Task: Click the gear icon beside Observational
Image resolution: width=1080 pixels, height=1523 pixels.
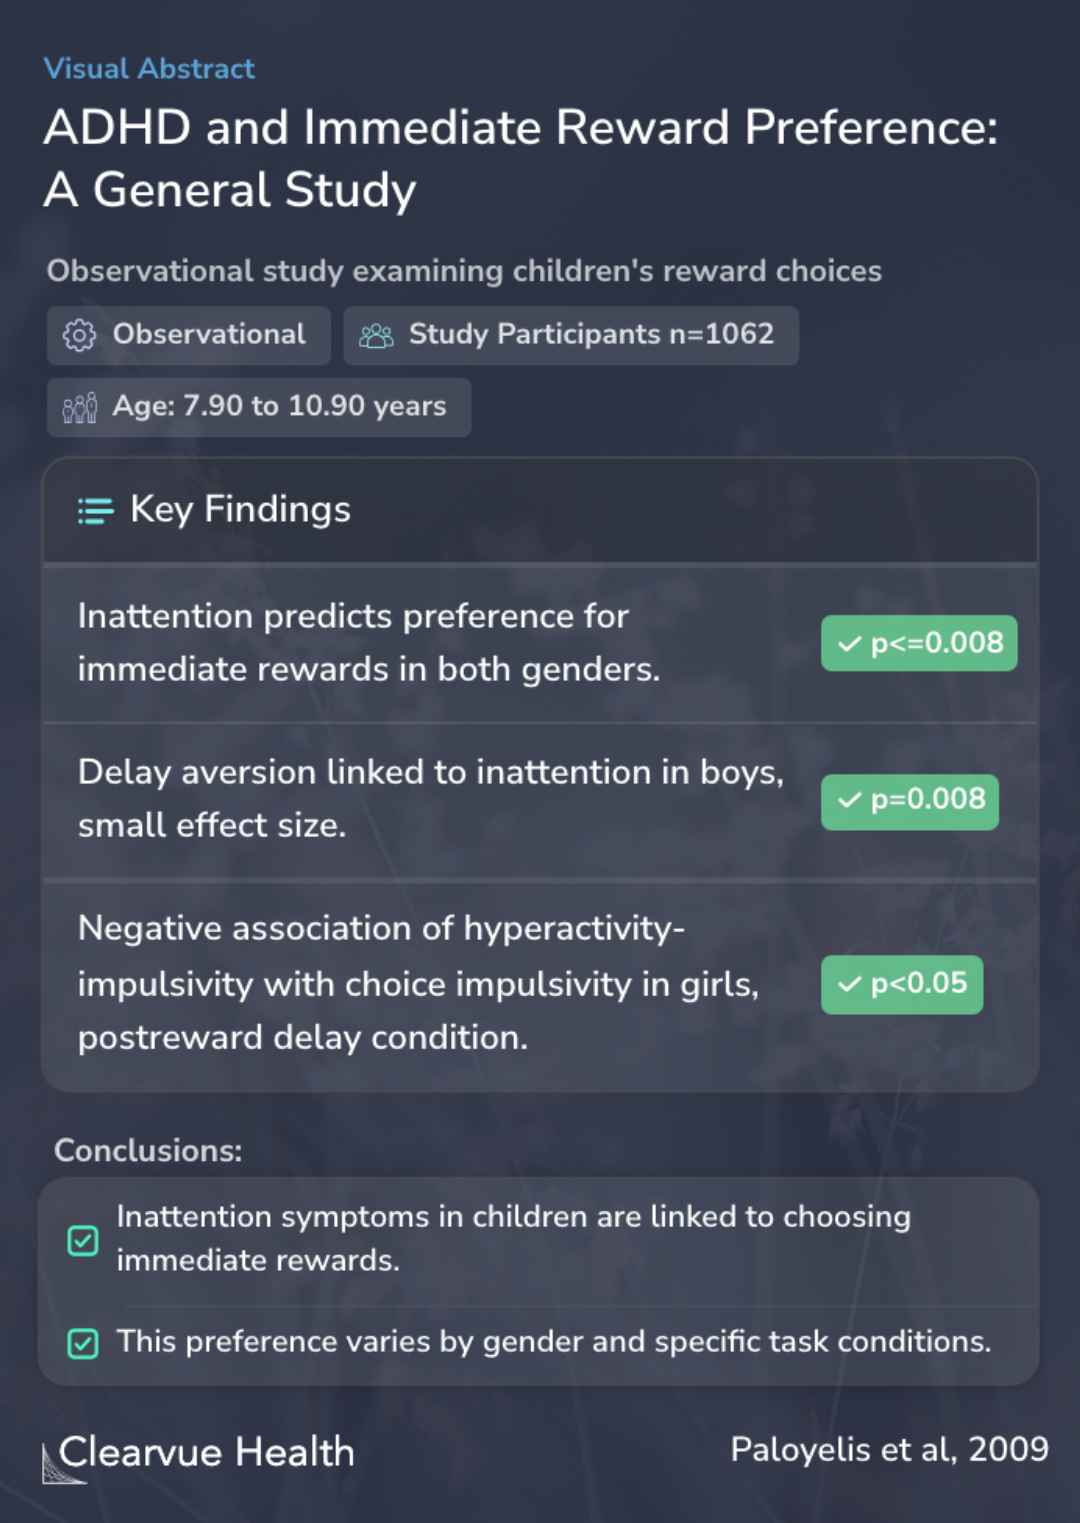Action: pos(79,335)
